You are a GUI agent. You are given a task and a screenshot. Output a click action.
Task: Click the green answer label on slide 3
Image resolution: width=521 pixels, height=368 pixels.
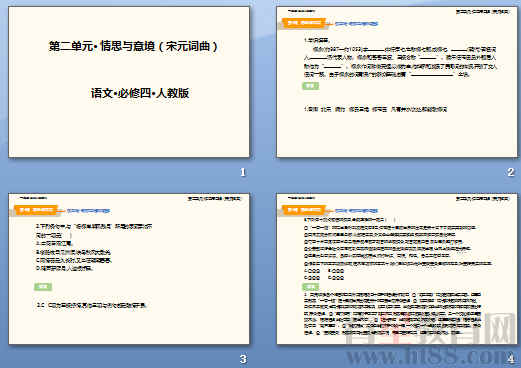point(43,287)
